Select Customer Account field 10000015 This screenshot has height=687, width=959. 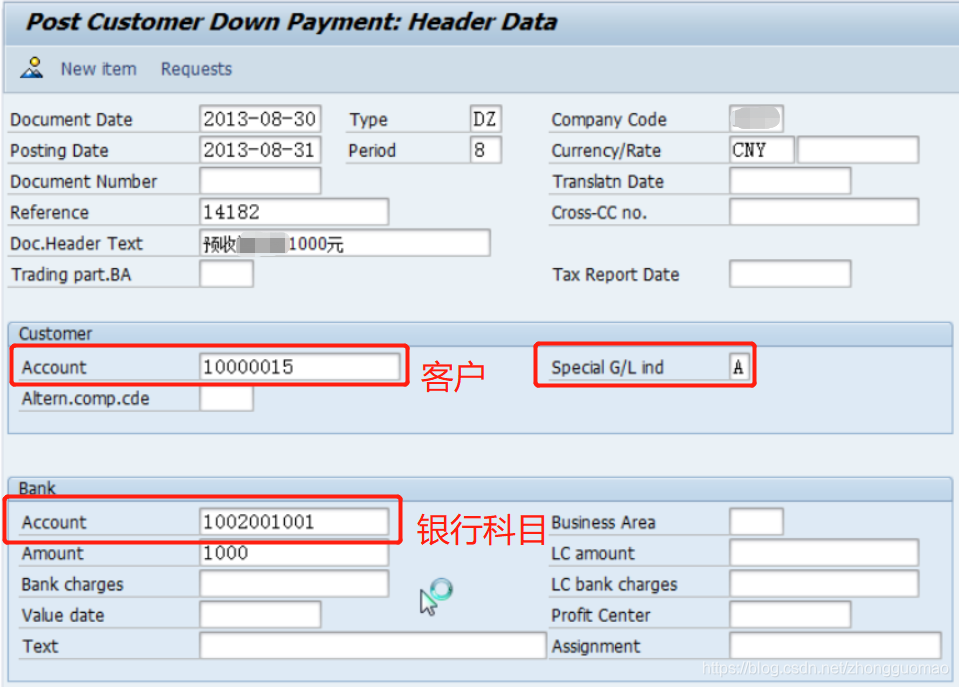[x=300, y=367]
